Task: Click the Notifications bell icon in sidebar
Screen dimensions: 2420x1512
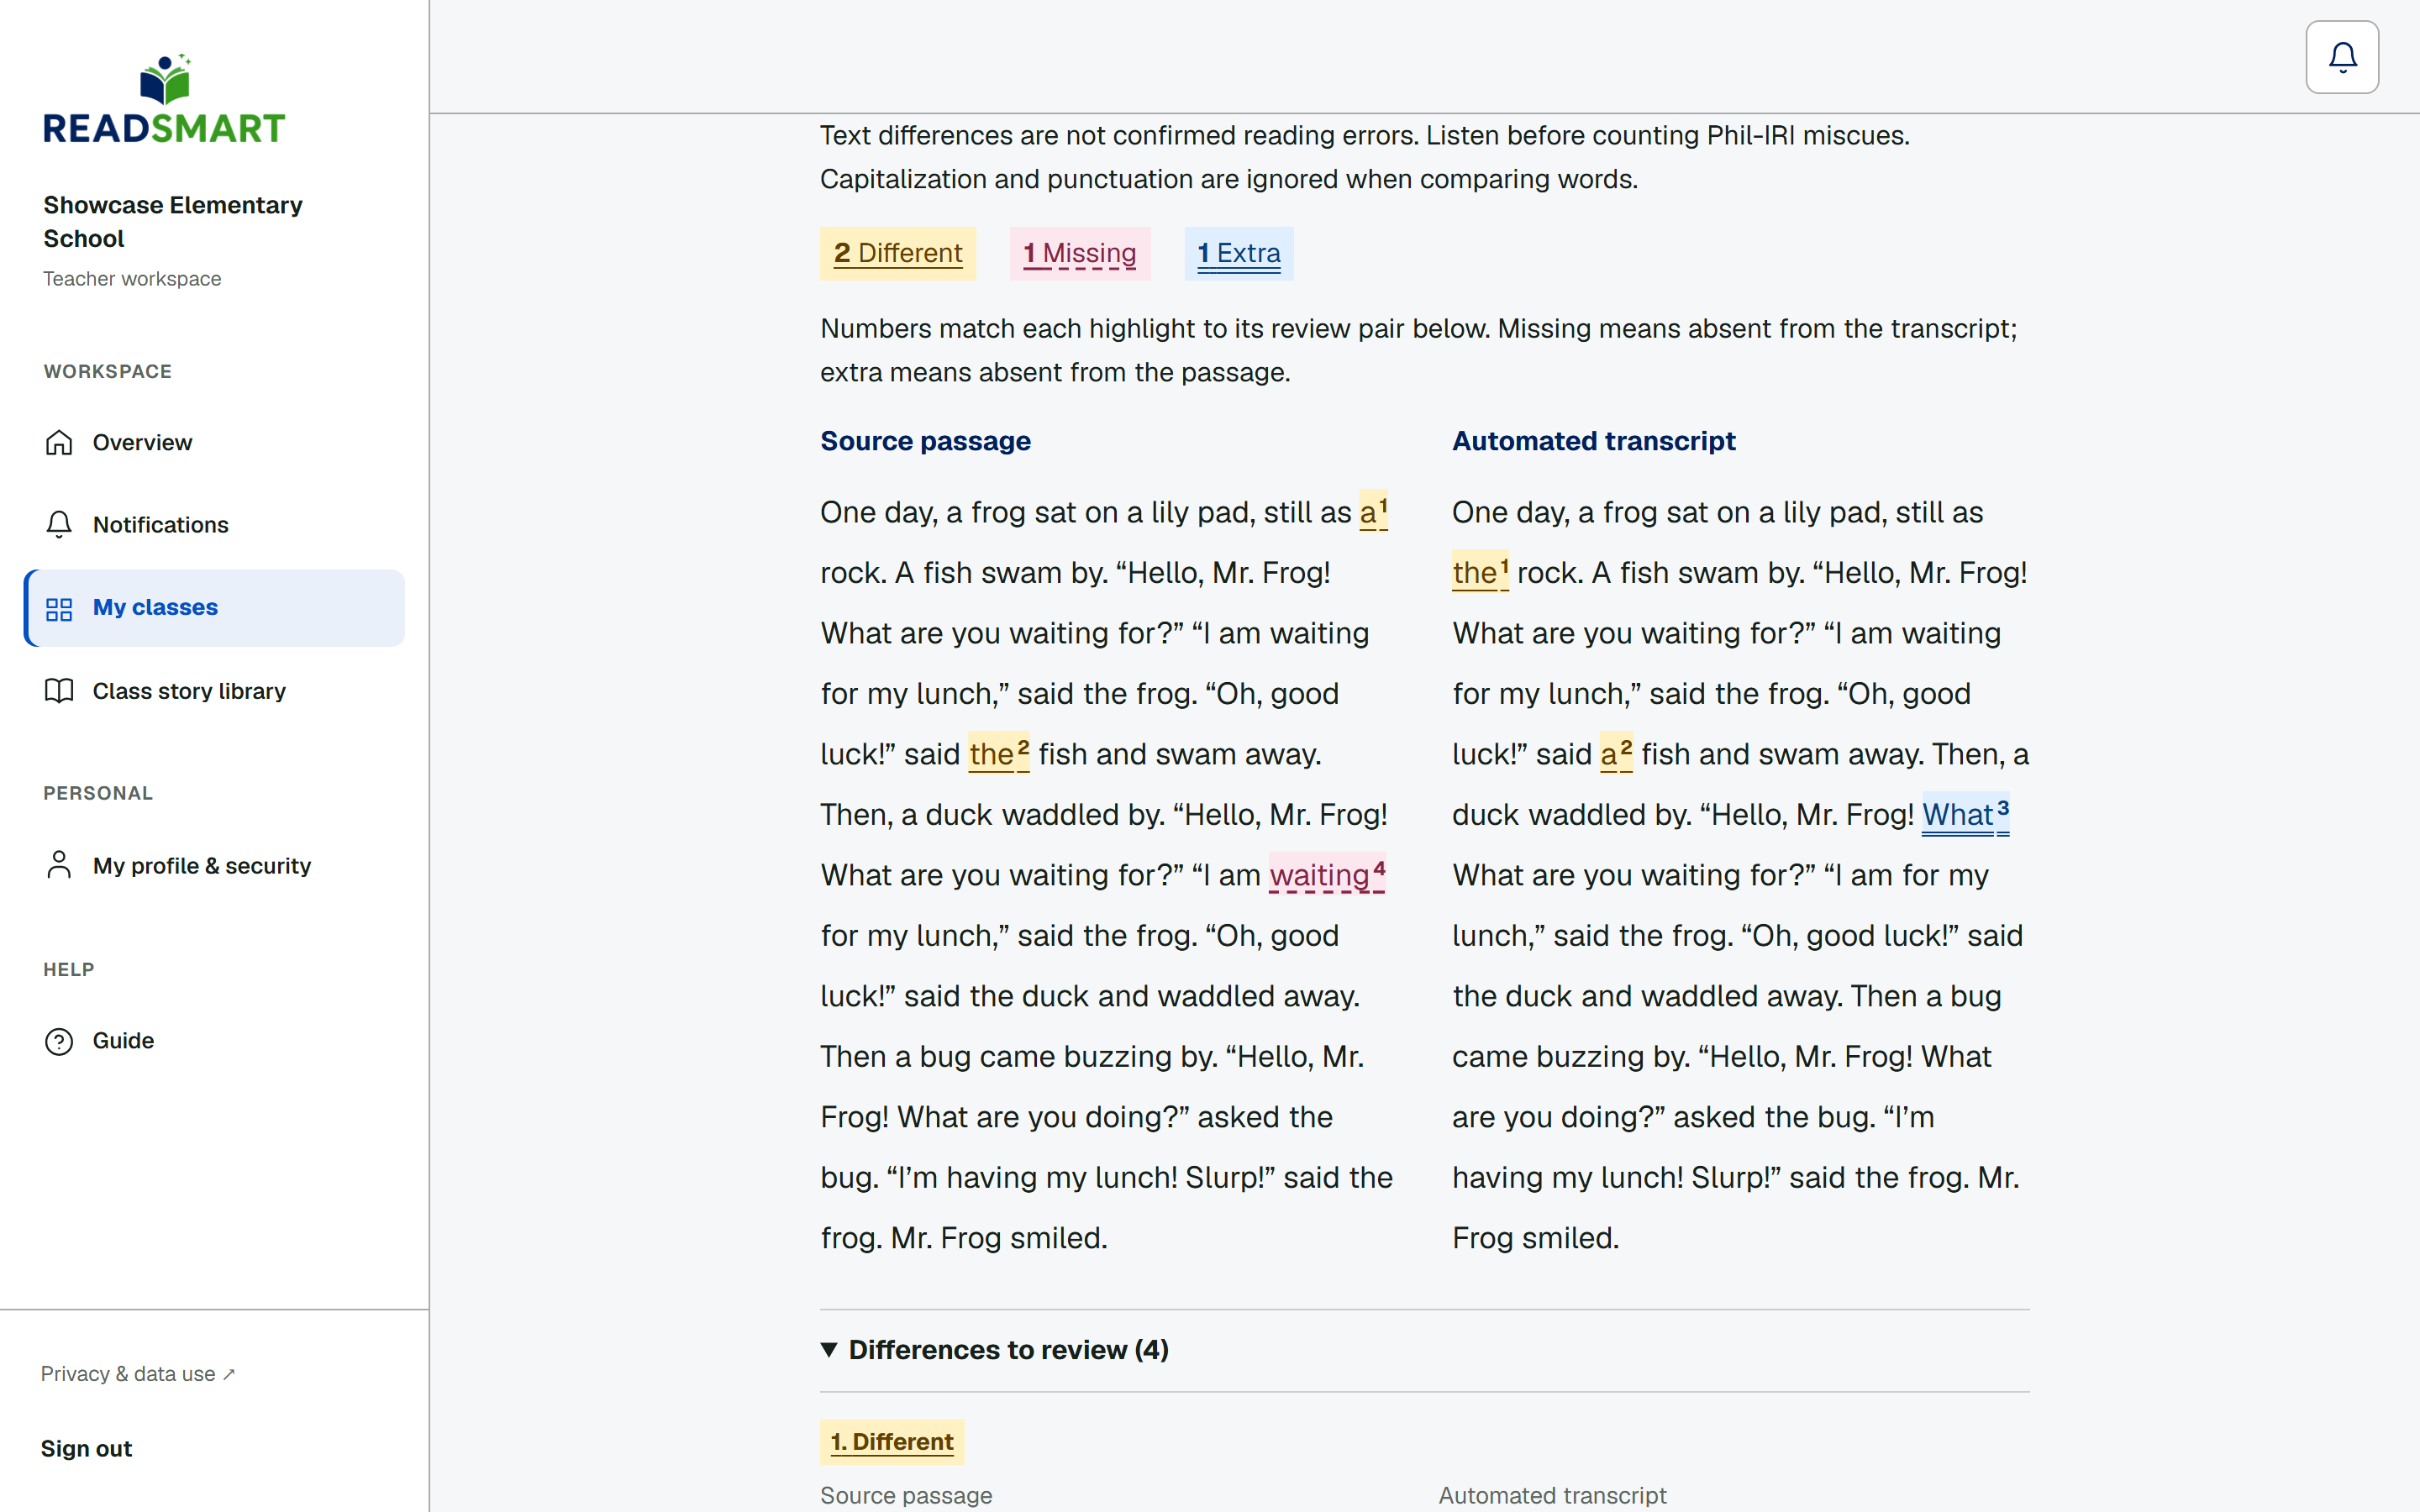Action: point(59,525)
